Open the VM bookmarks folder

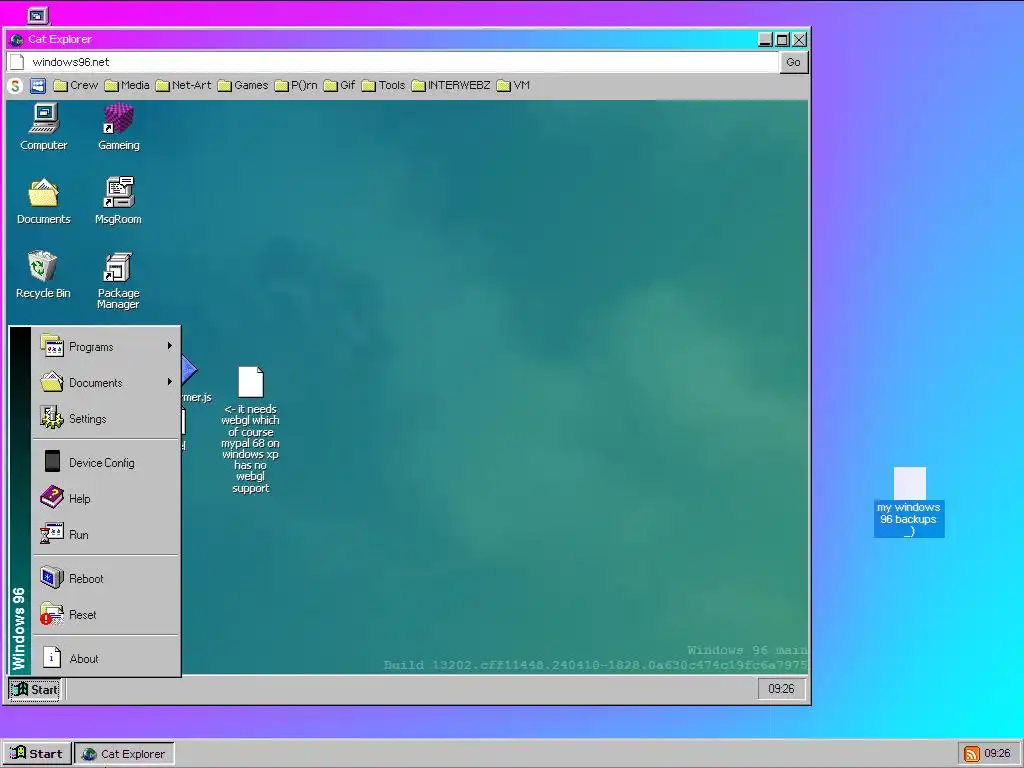click(513, 86)
